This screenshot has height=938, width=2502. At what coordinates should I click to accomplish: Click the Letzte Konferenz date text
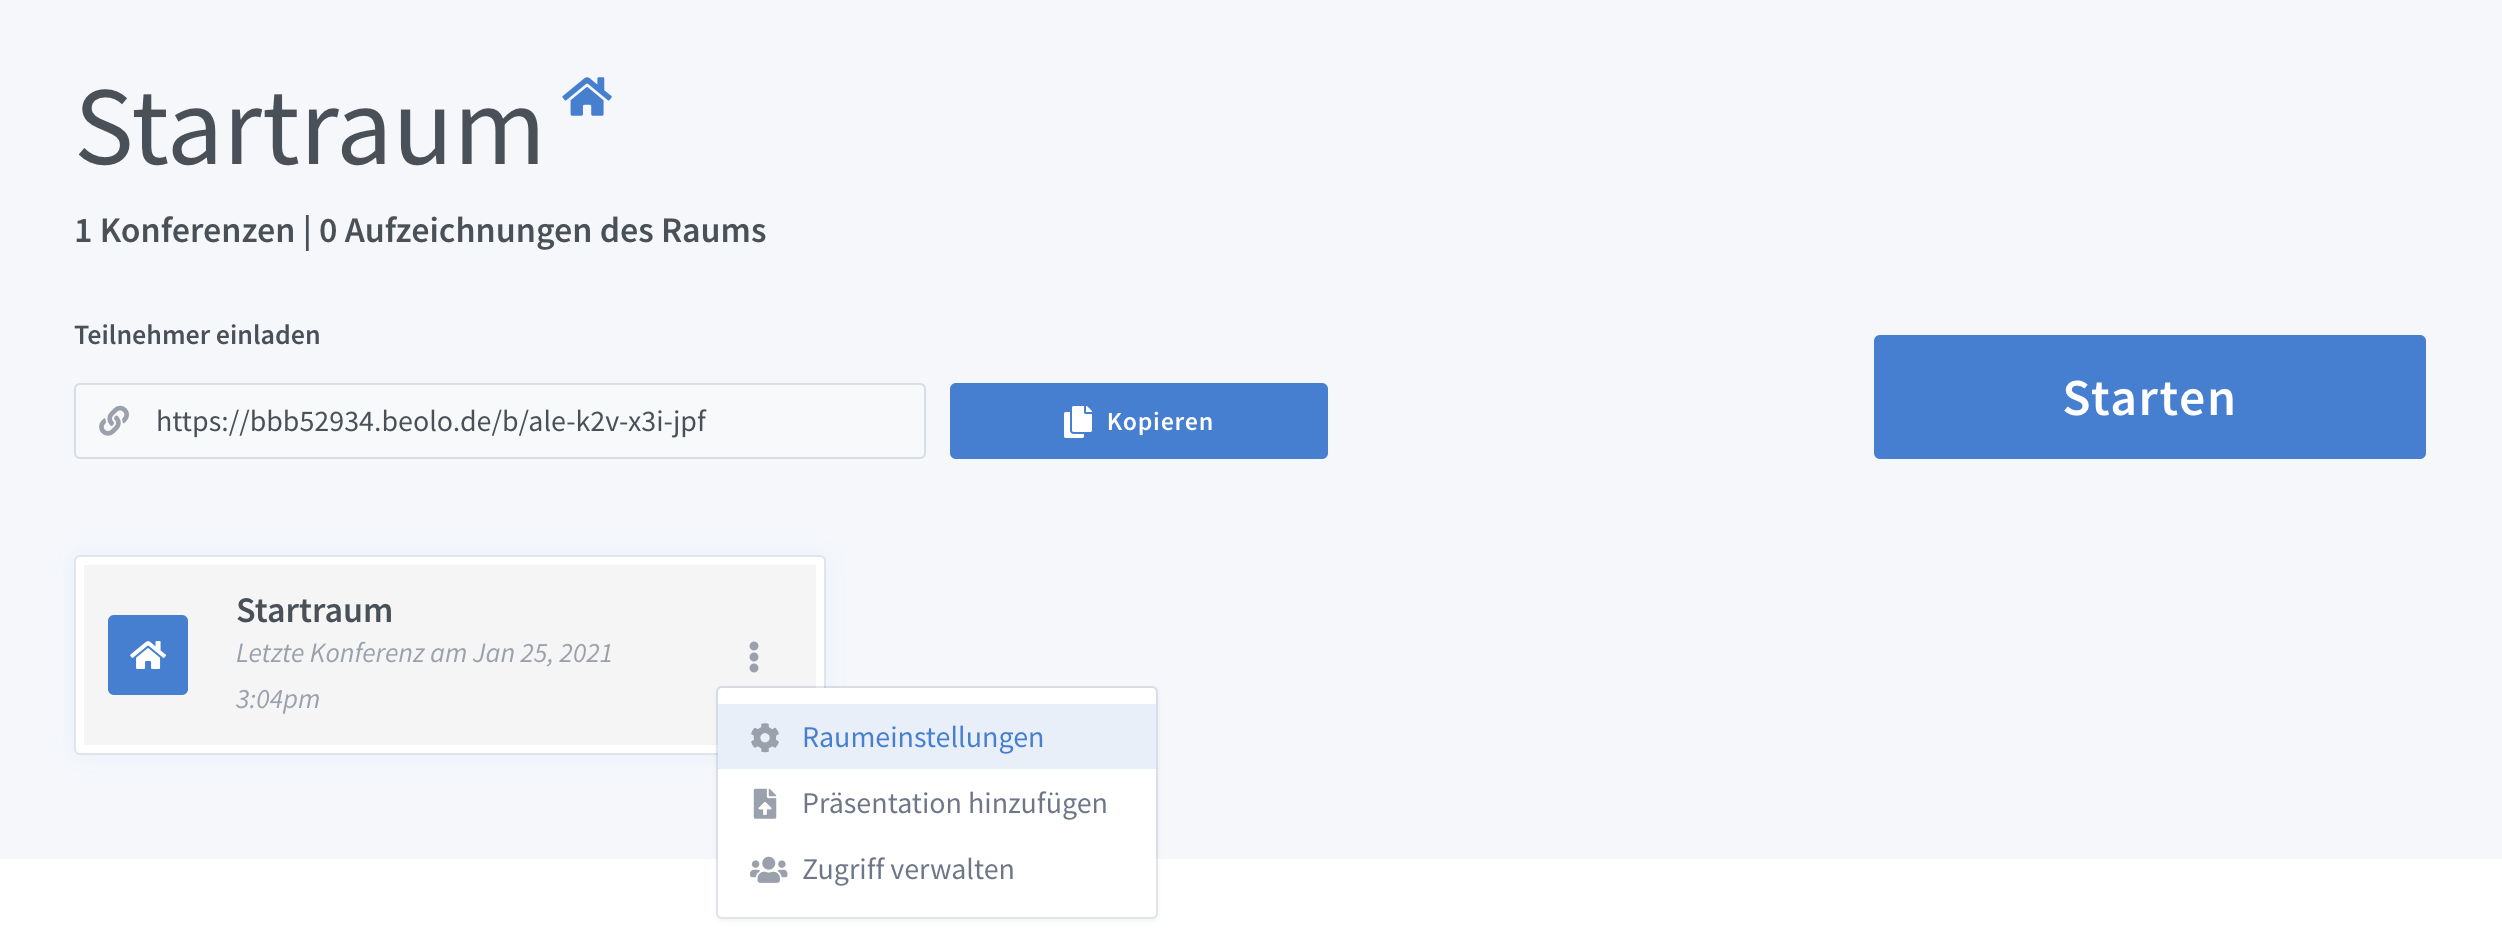(424, 653)
